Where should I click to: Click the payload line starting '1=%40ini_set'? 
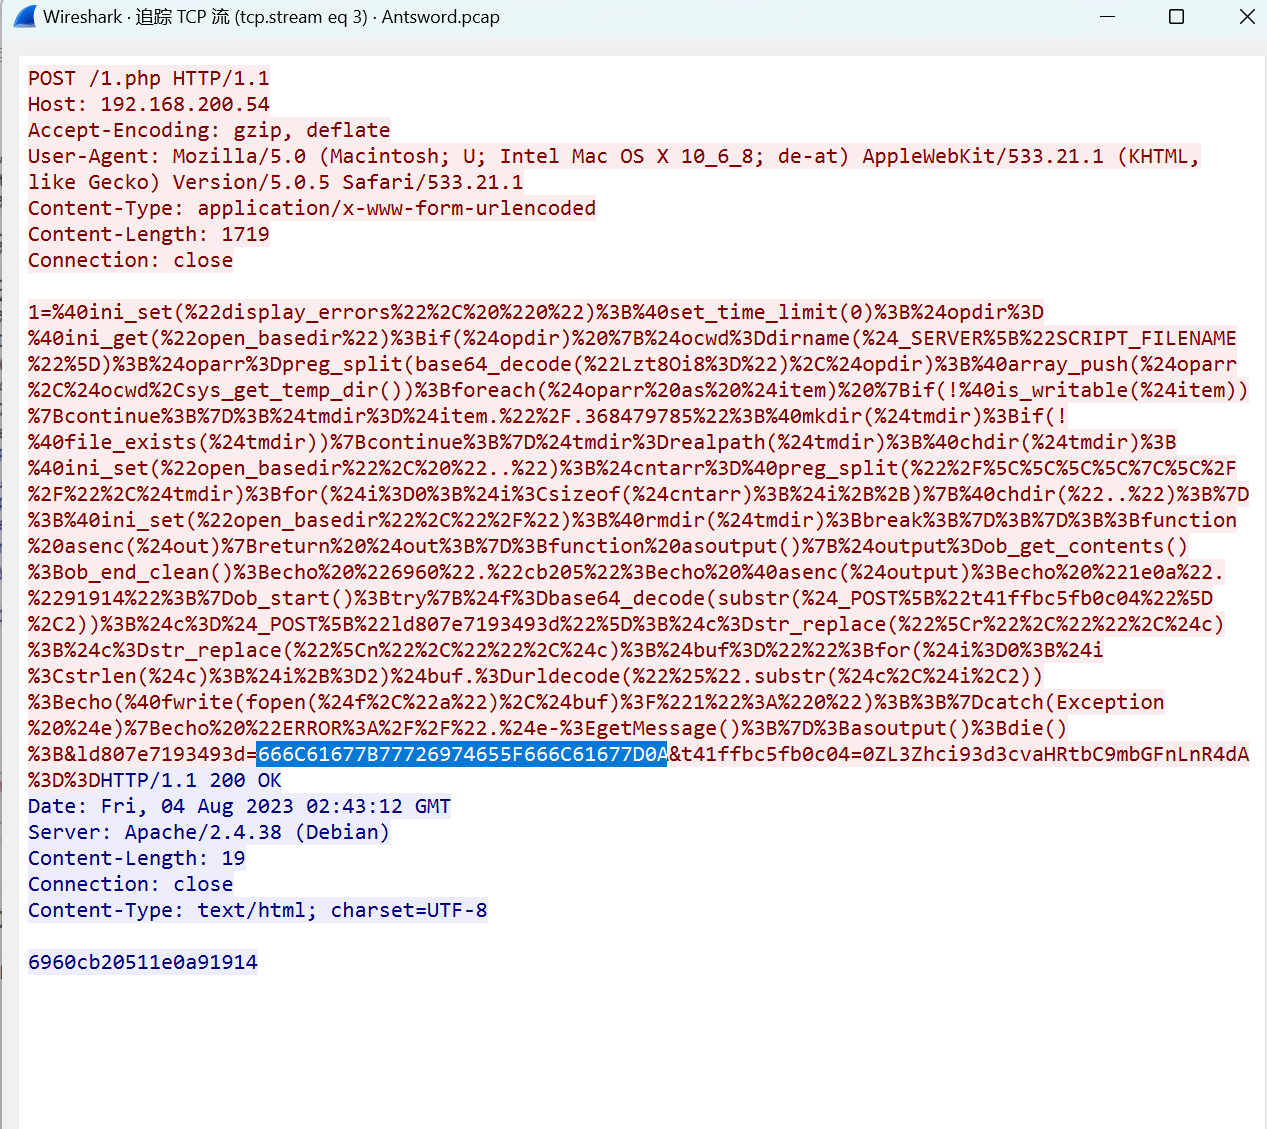coord(536,312)
